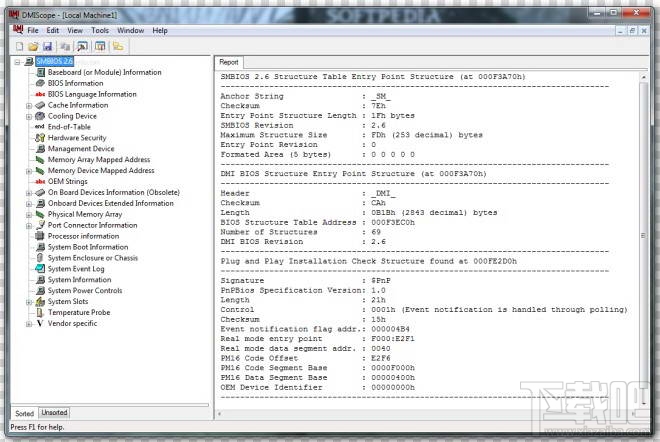660x442 pixels.
Task: Click the Baseboard Information chip icon
Action: (x=41, y=72)
